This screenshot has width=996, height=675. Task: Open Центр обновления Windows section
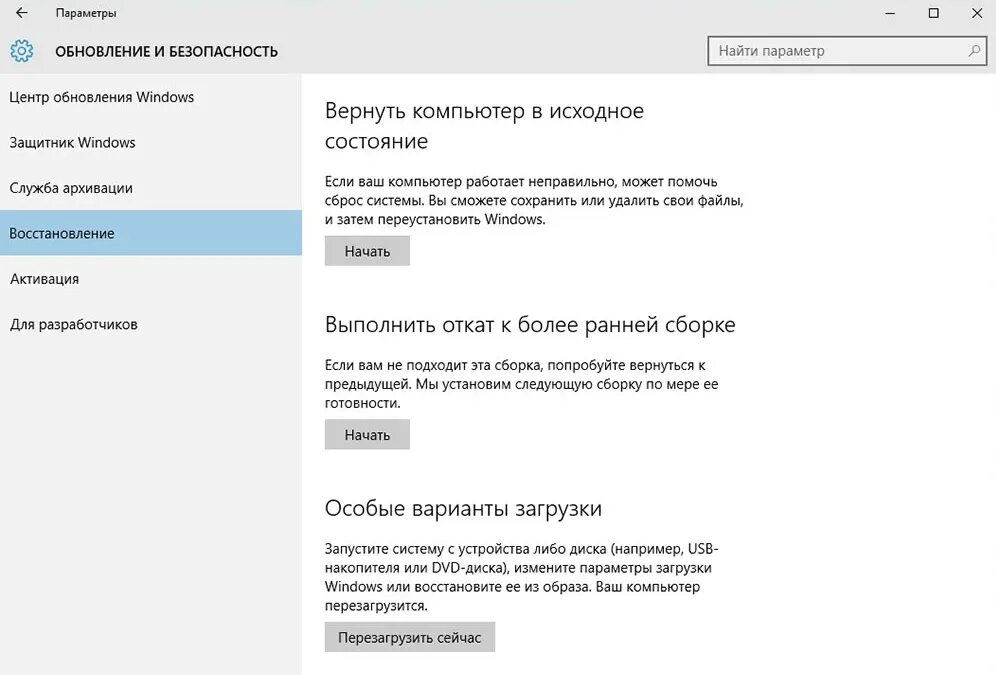102,97
